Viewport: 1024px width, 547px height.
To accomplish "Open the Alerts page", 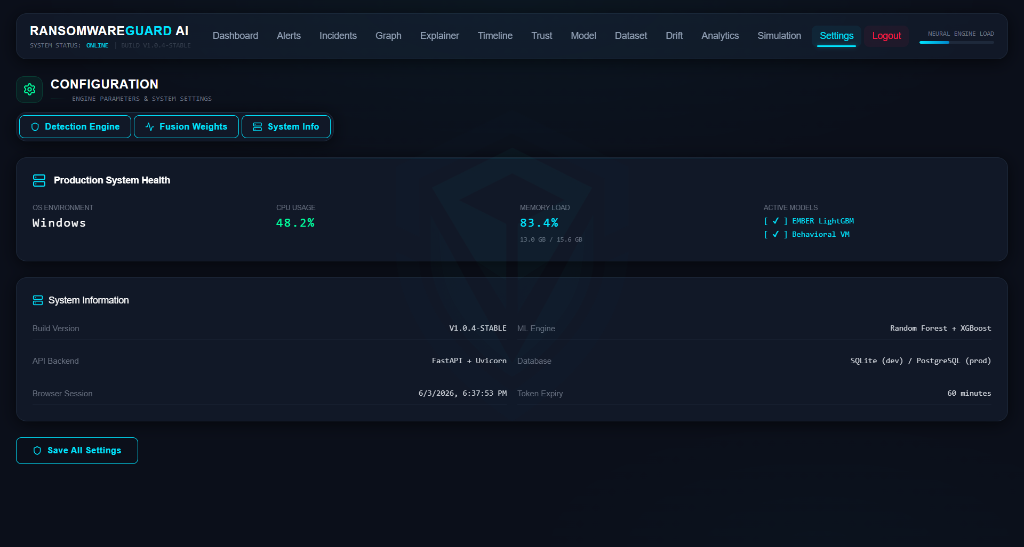I will [x=289, y=36].
